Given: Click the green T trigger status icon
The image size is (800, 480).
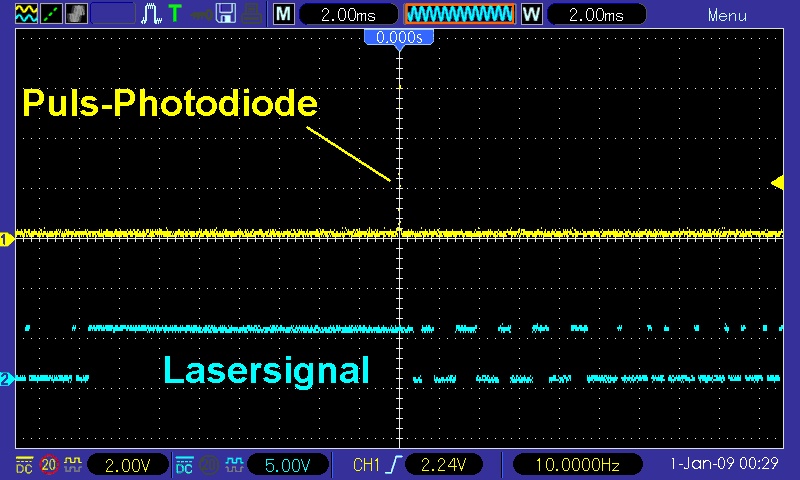Looking at the screenshot, I should coord(175,14).
